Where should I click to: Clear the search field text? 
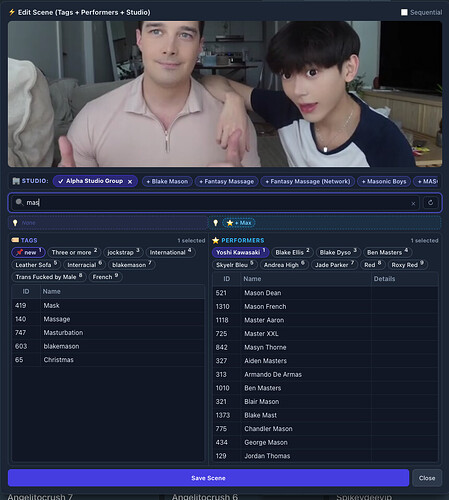point(413,203)
